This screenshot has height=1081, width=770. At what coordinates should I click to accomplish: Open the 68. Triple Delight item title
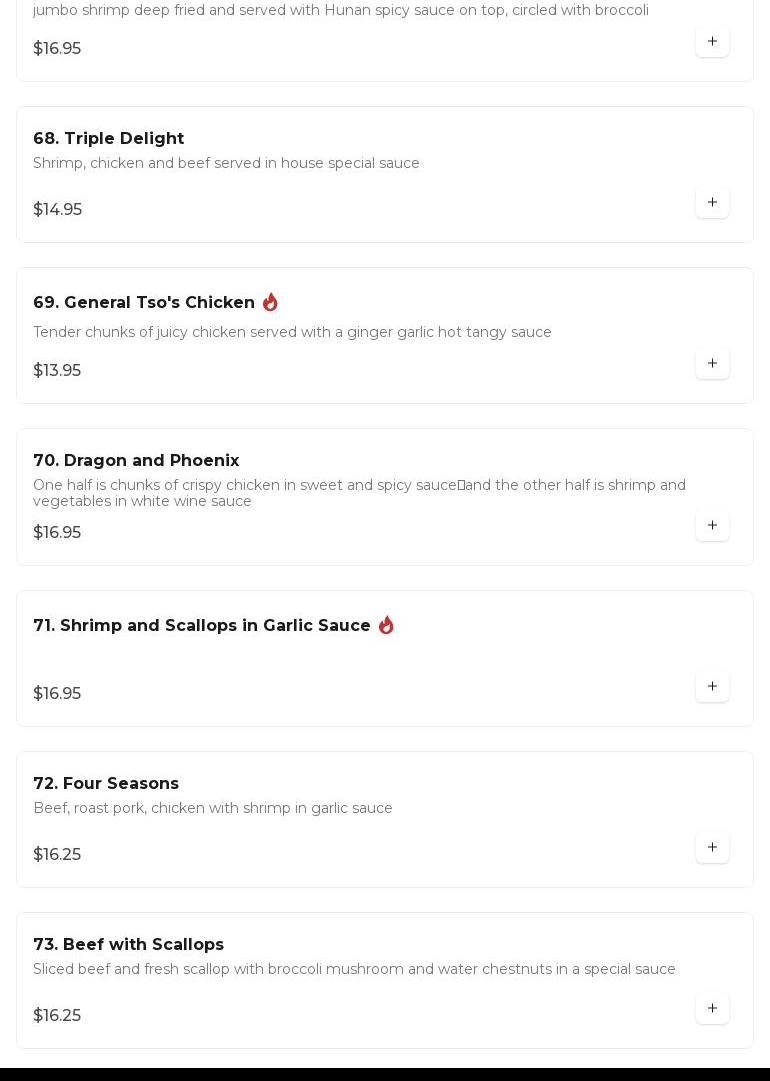pyautogui.click(x=108, y=138)
